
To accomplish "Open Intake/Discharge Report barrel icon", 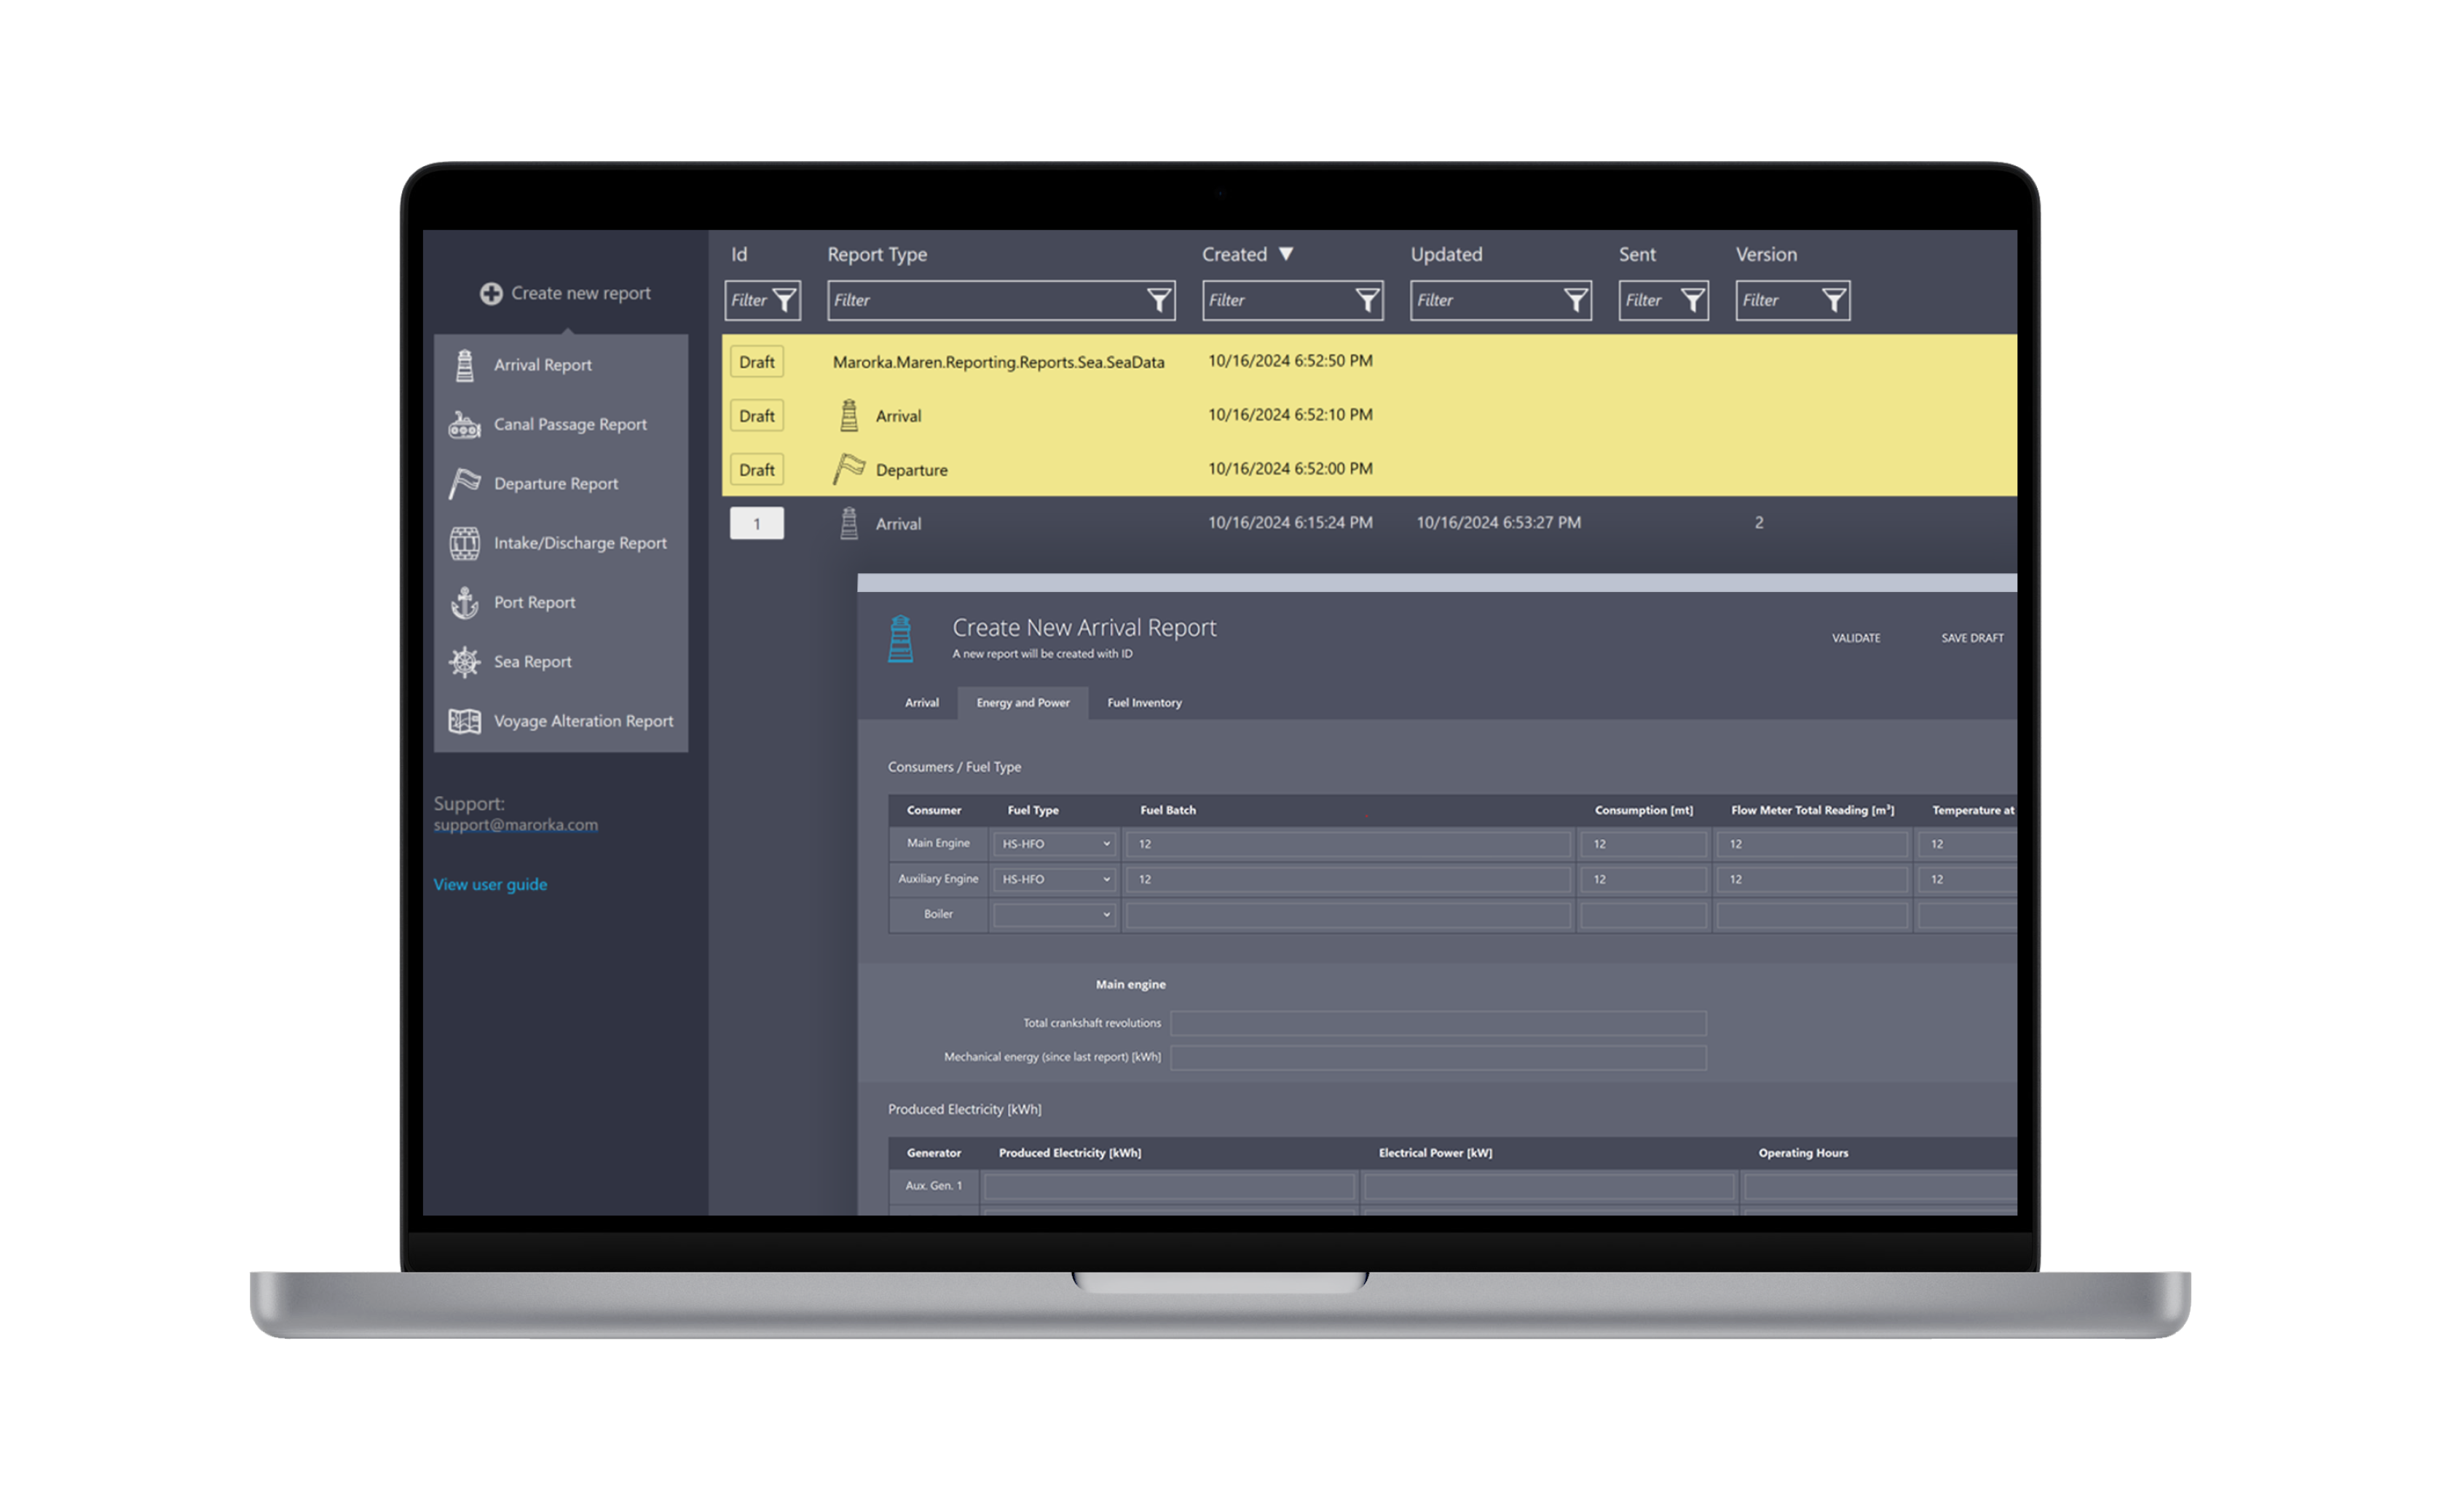I will coord(465,543).
